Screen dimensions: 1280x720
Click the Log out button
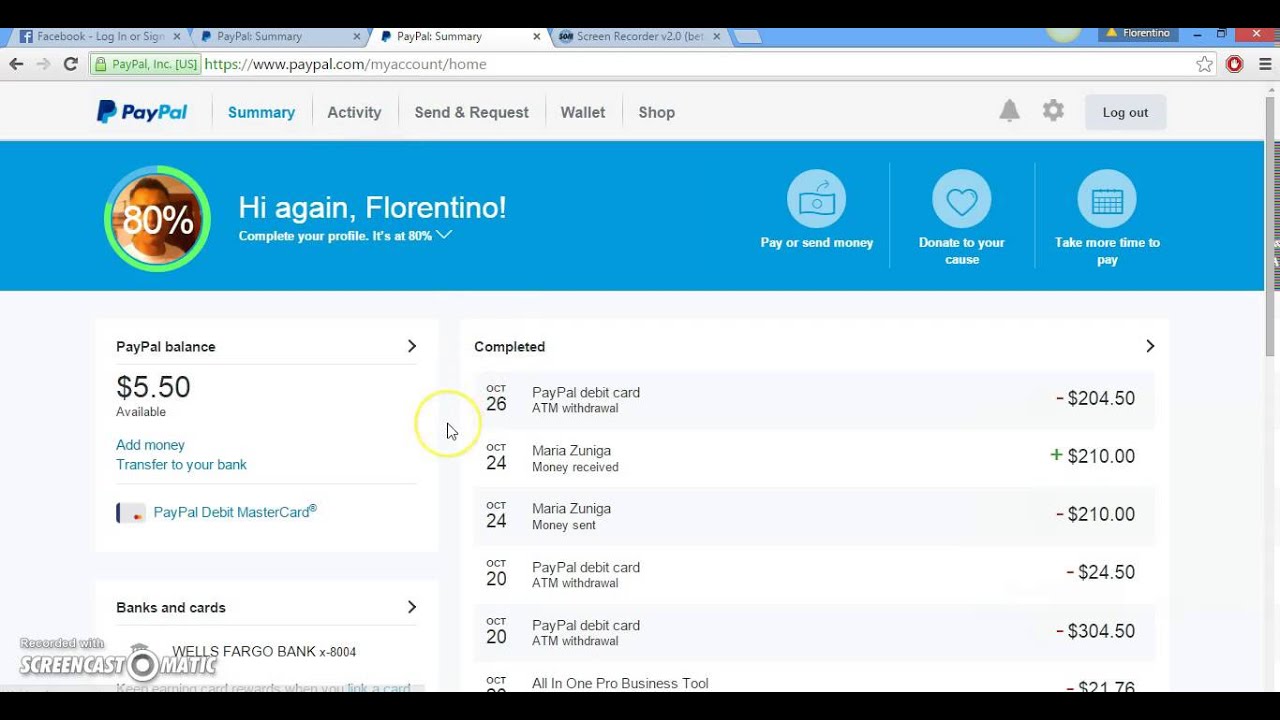pos(1125,112)
